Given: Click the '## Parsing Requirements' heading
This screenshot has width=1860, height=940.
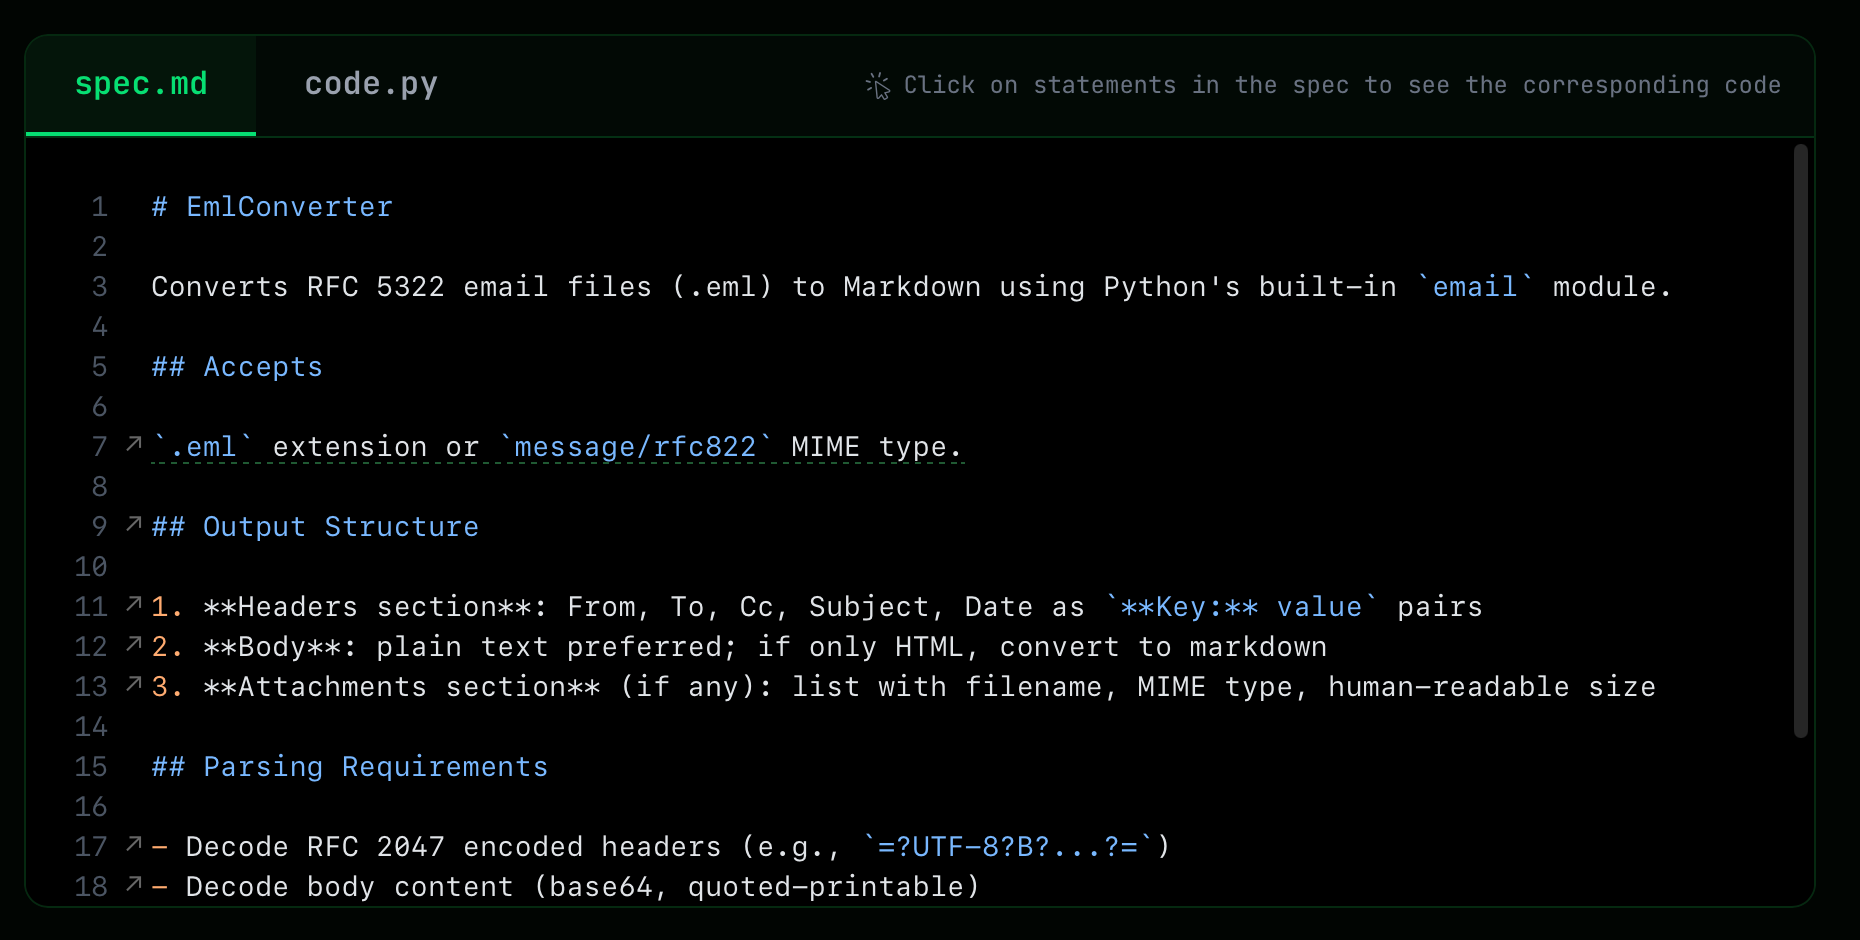Looking at the screenshot, I should (350, 767).
